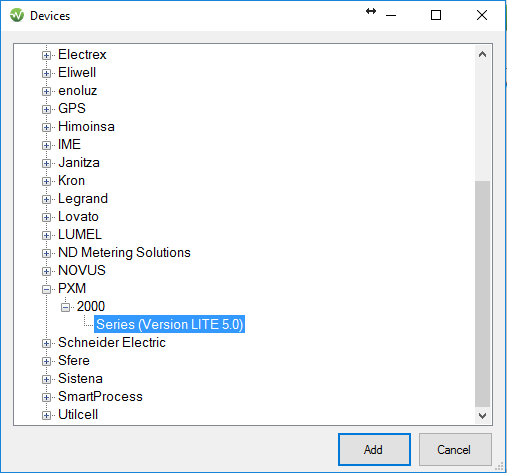
Task: Click the scrollbar up arrow
Action: [x=482, y=54]
